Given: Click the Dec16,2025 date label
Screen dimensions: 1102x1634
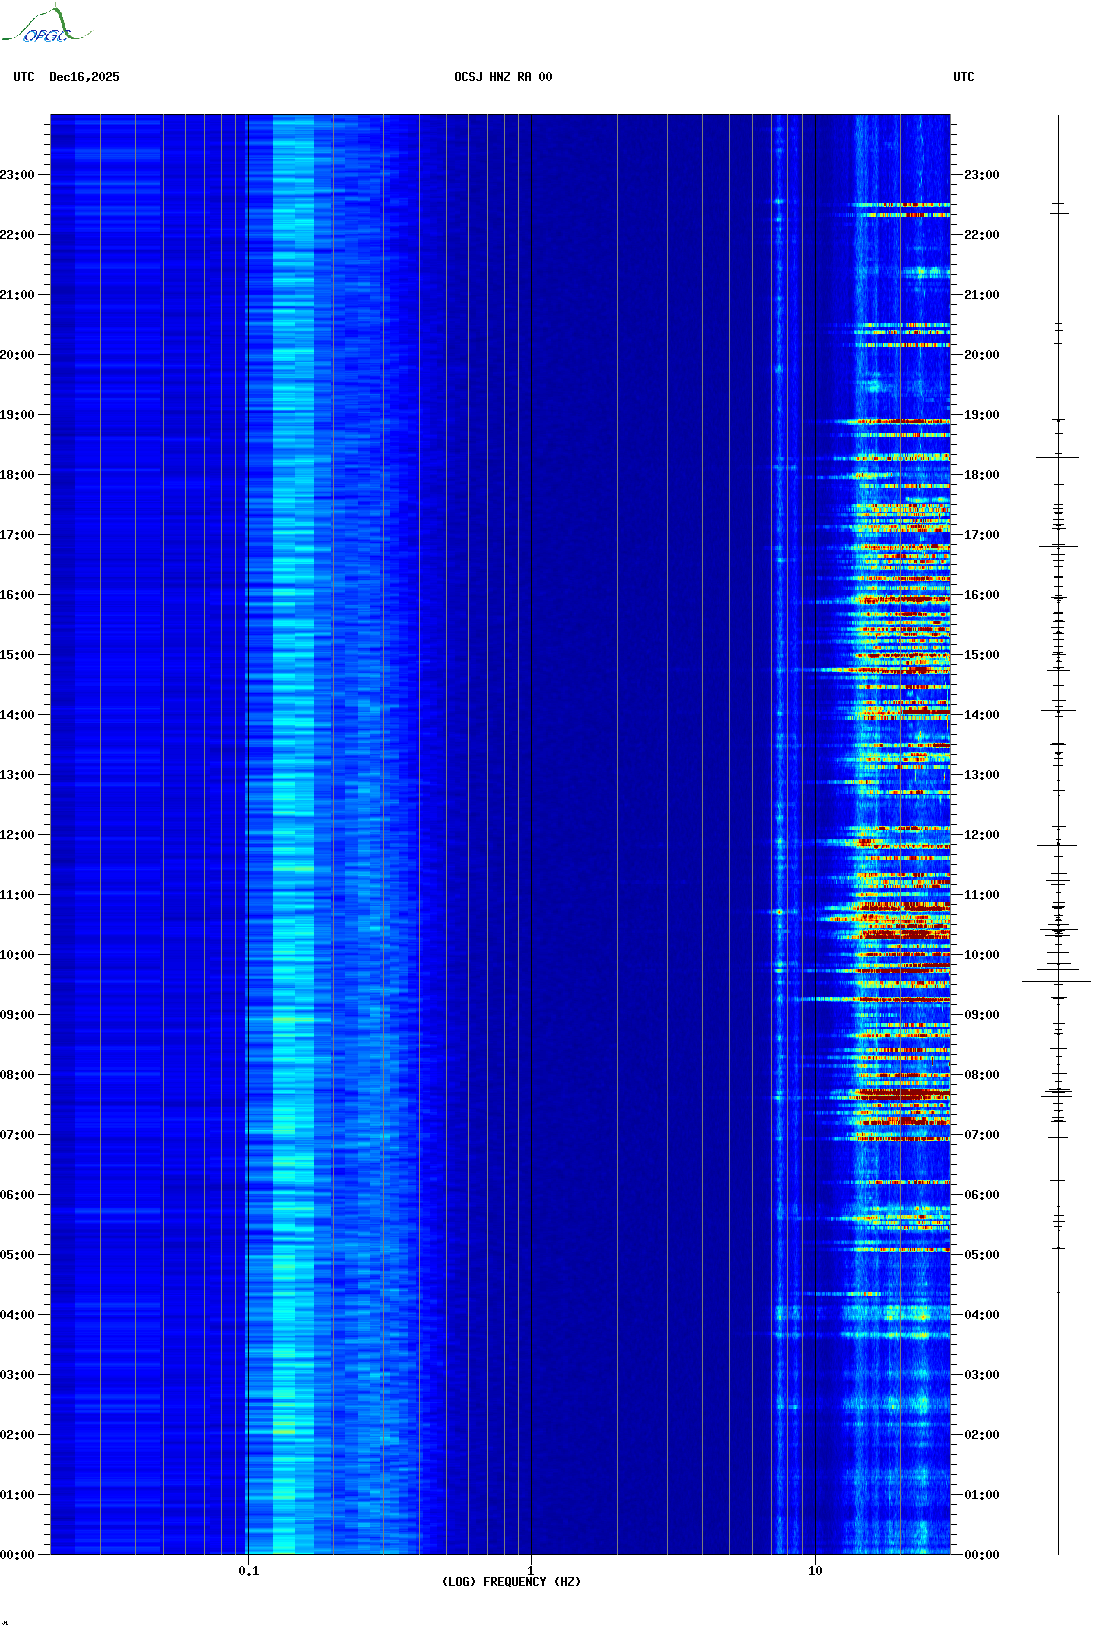Looking at the screenshot, I should click(x=84, y=77).
